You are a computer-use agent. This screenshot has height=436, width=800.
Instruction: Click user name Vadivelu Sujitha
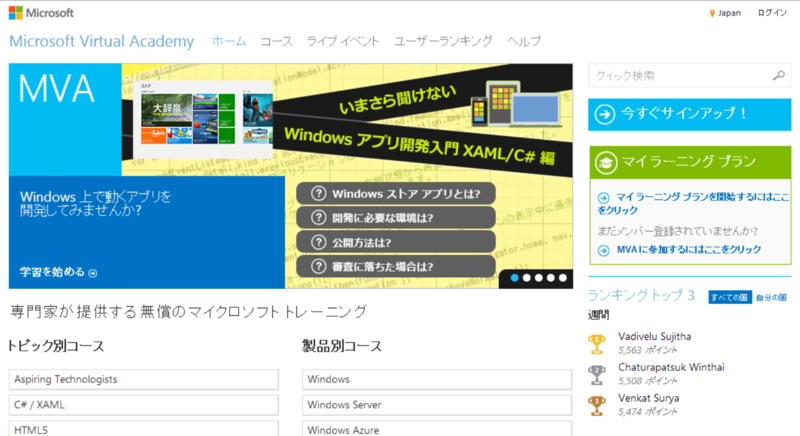(x=655, y=337)
